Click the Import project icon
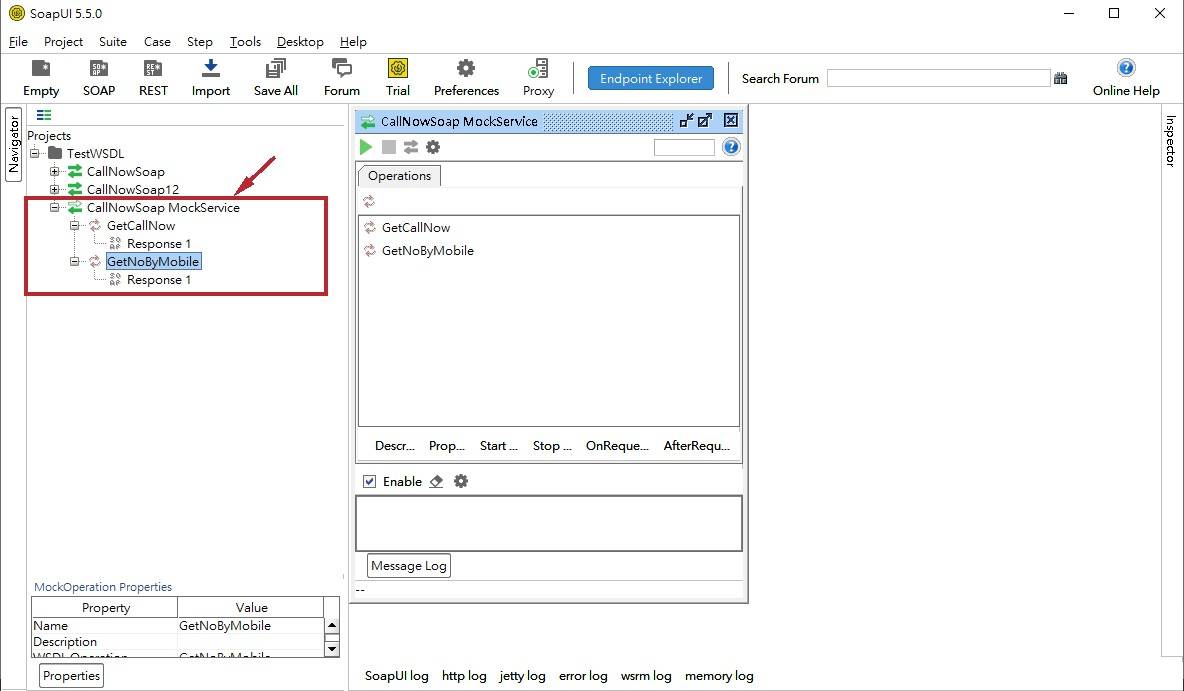 (x=211, y=79)
